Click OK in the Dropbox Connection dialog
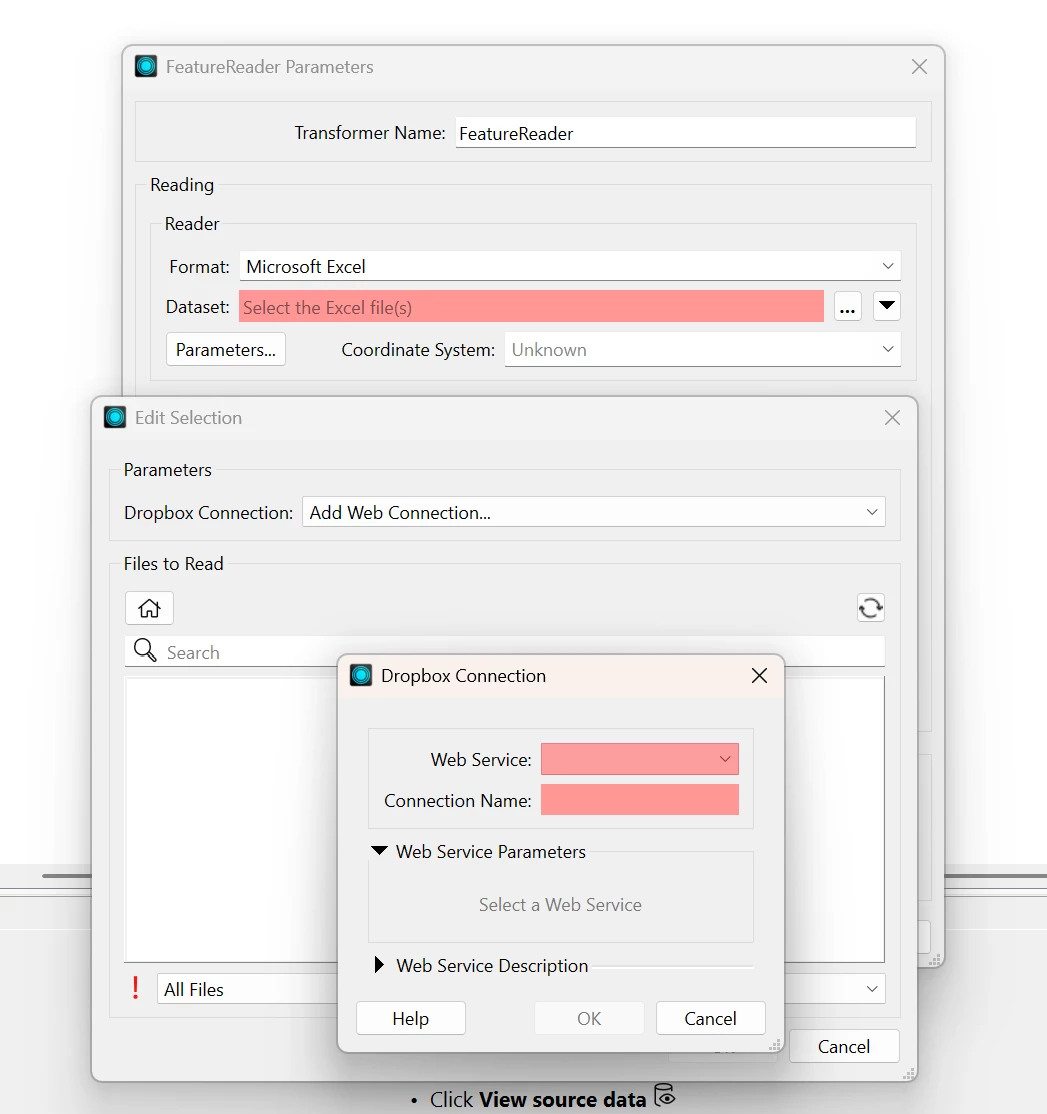1047x1114 pixels. tap(589, 1018)
